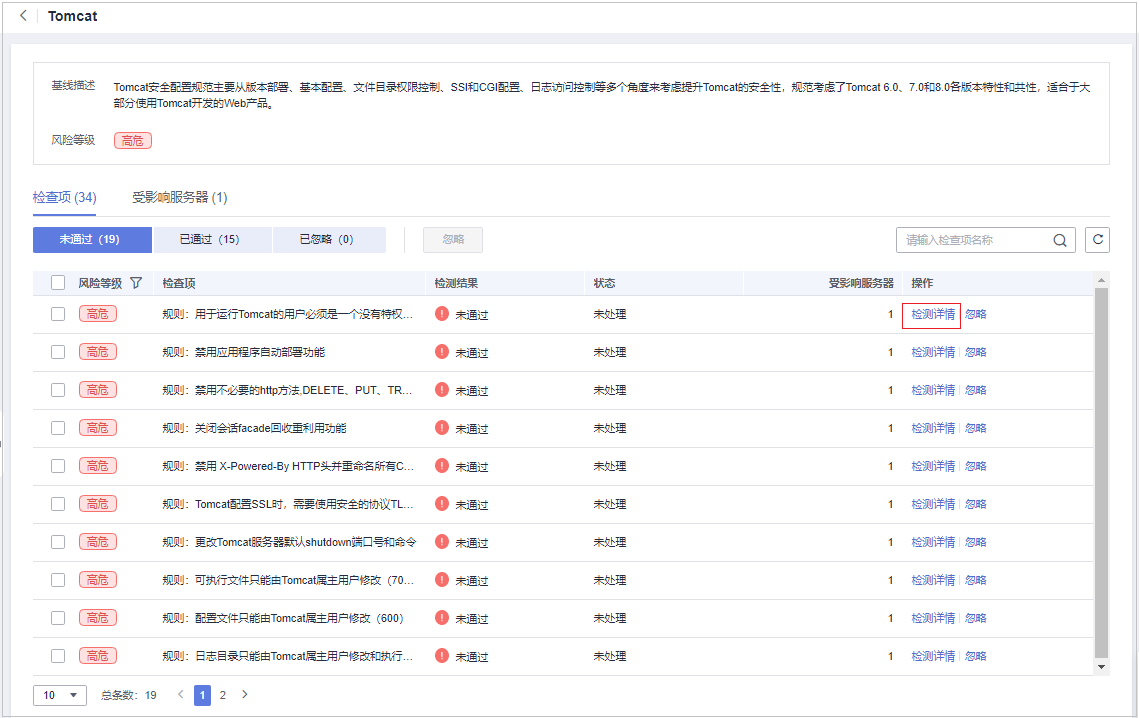
Task: Go to page 2
Action: (x=222, y=695)
